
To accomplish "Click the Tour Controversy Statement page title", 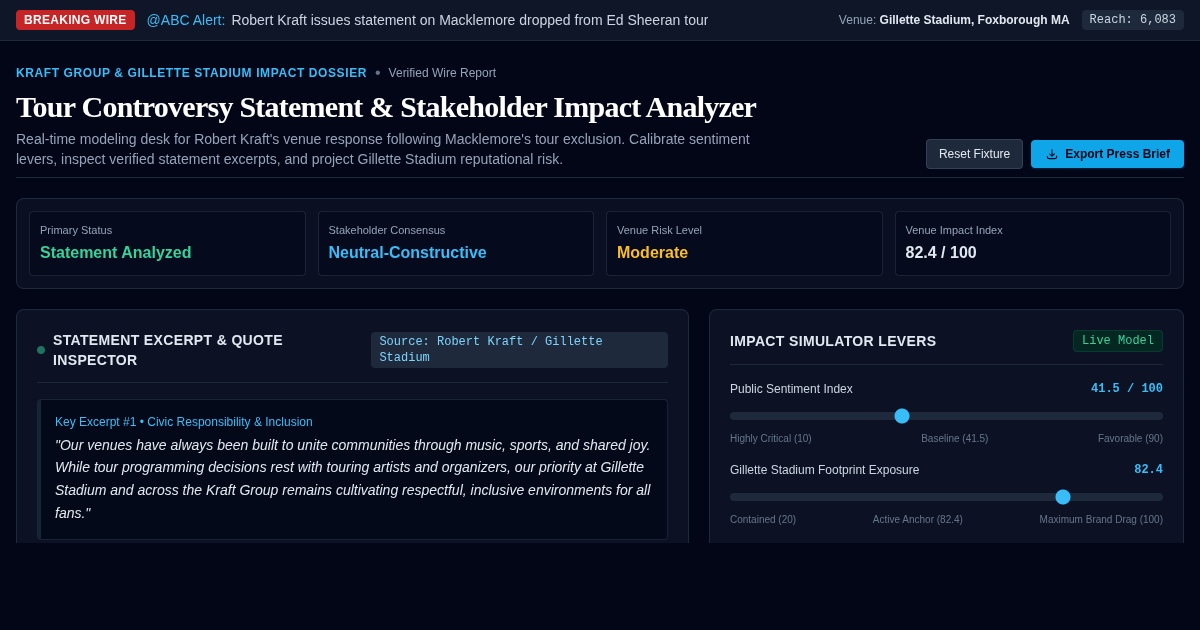I will pyautogui.click(x=386, y=107).
